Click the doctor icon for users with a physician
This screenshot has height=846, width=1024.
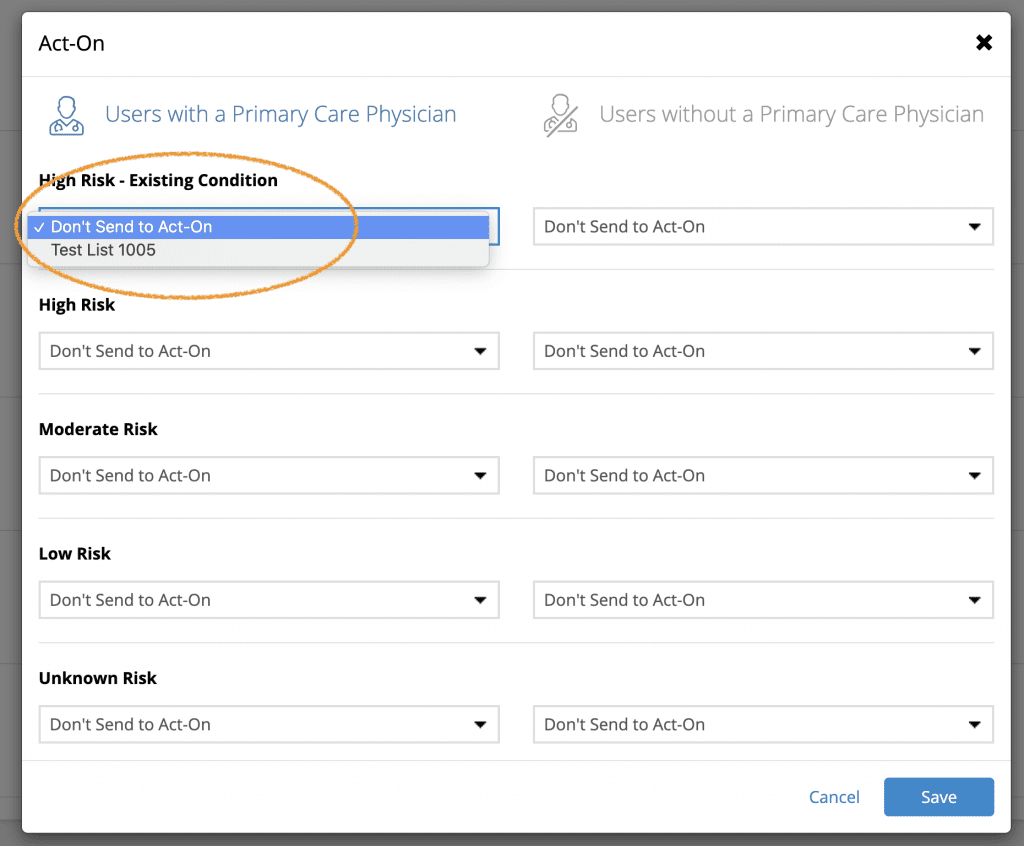tap(67, 116)
